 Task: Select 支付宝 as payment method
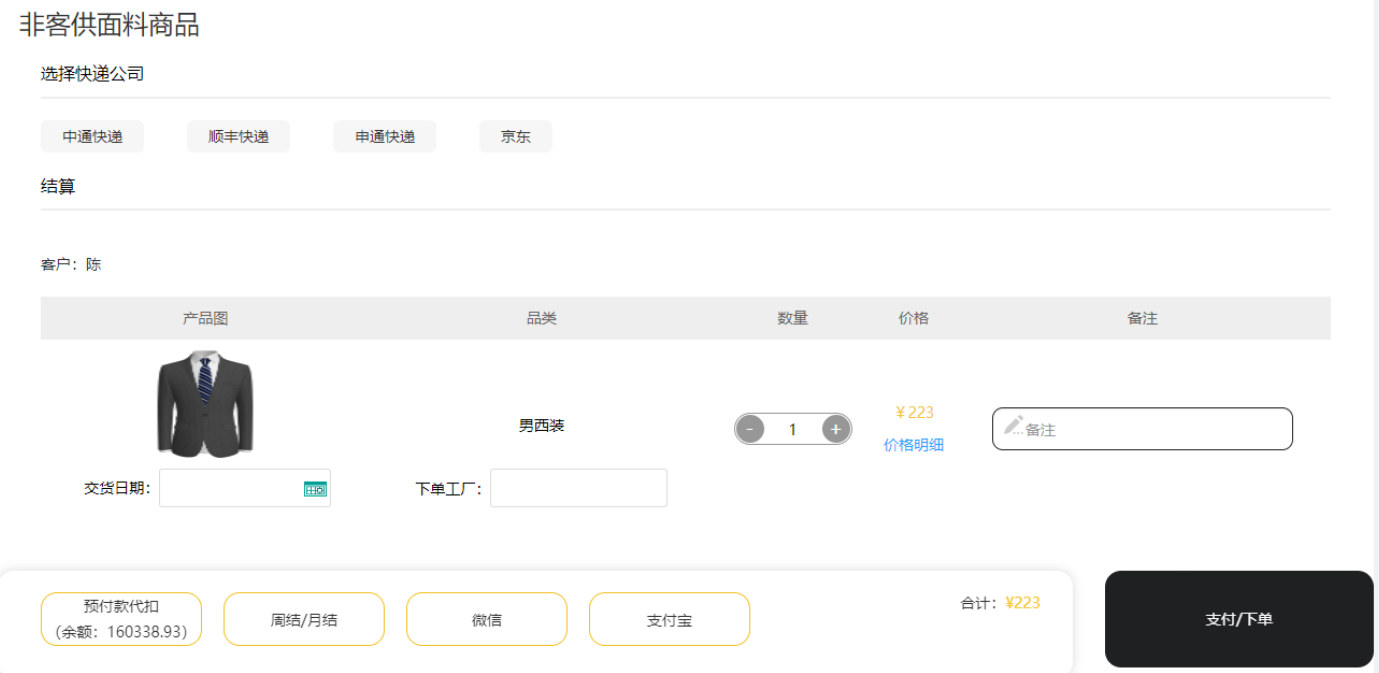669,619
